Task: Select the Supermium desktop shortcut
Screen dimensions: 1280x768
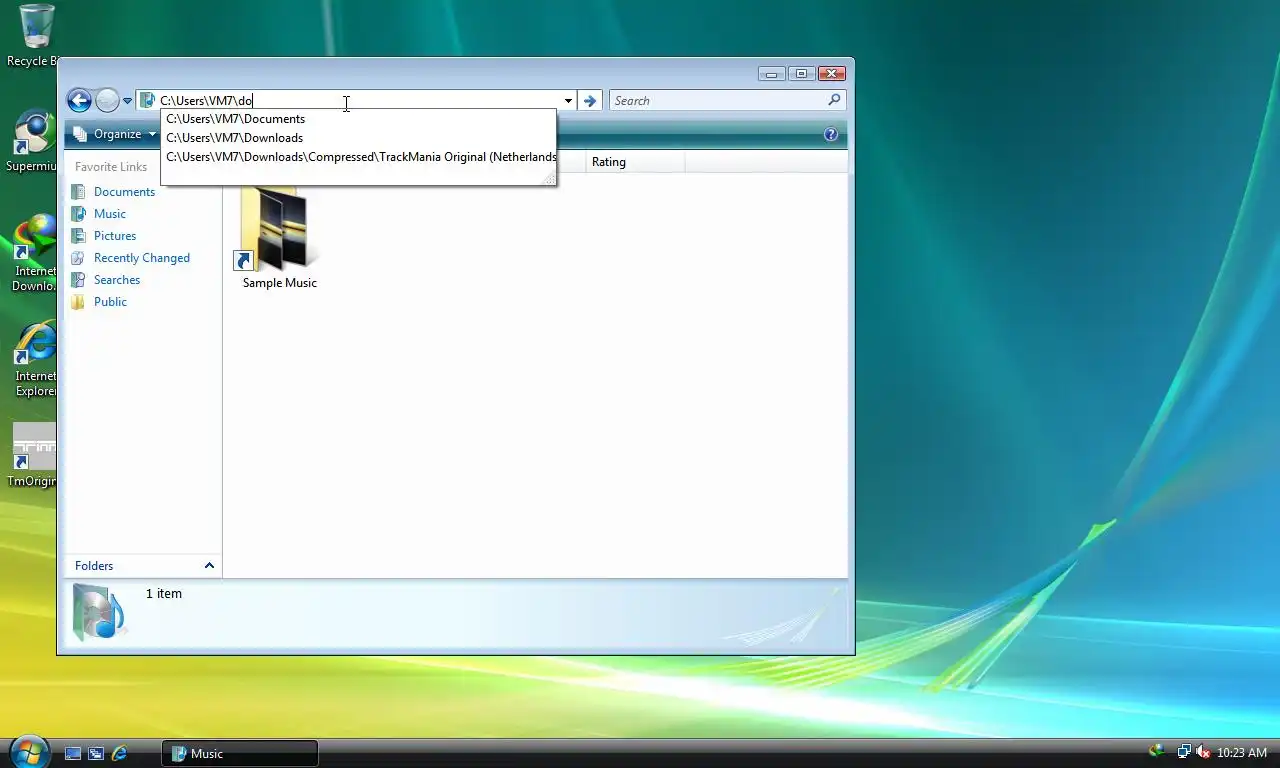Action: click(x=33, y=141)
